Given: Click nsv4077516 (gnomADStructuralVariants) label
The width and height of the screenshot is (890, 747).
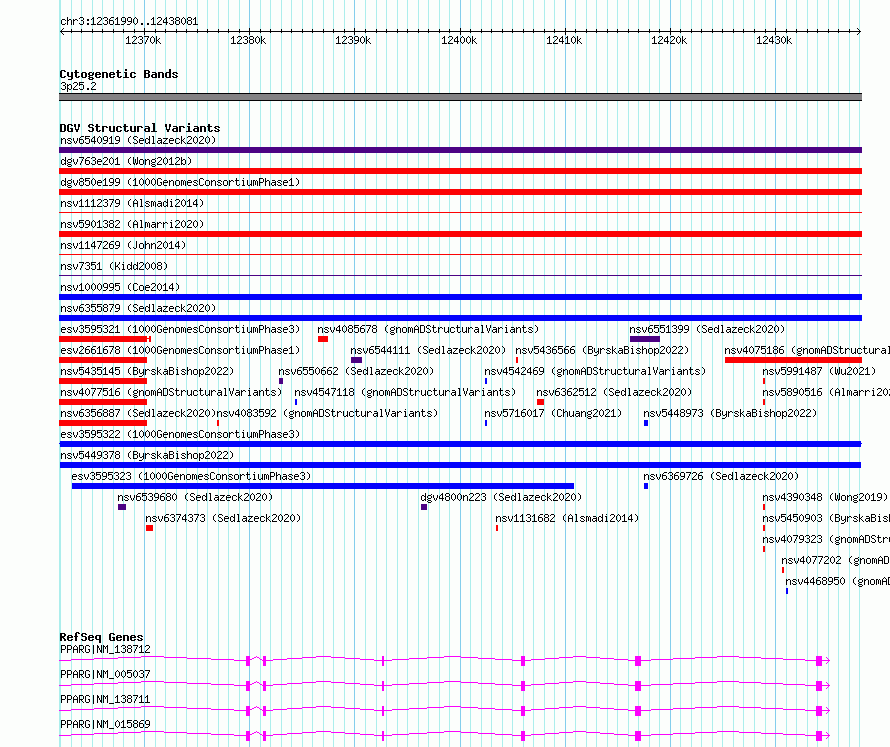Looking at the screenshot, I should point(171,392).
